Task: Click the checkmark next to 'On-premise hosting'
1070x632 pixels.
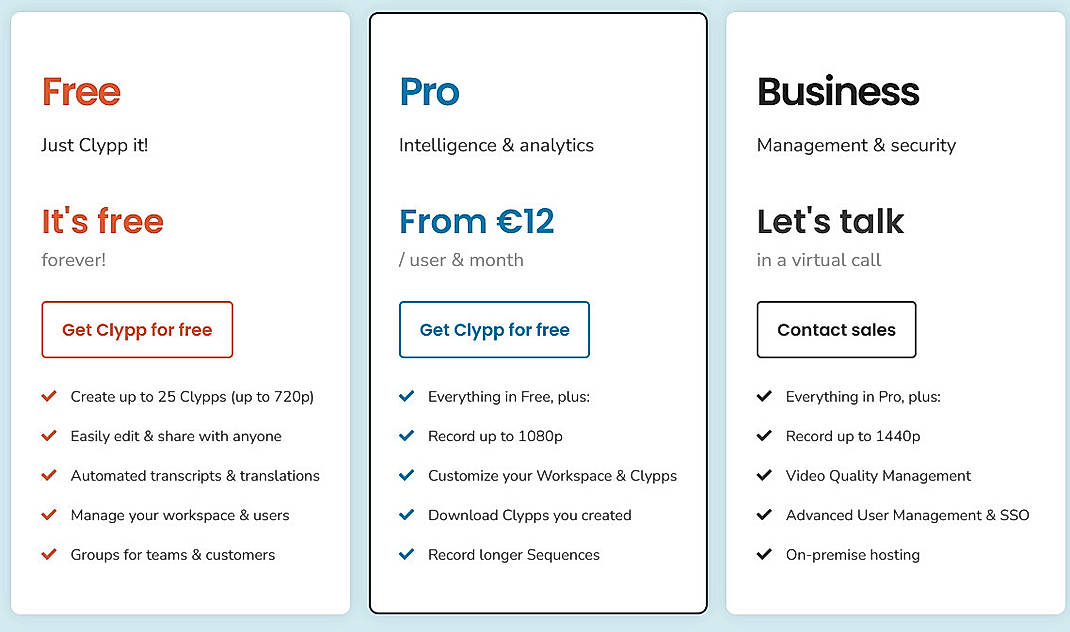Action: [763, 554]
